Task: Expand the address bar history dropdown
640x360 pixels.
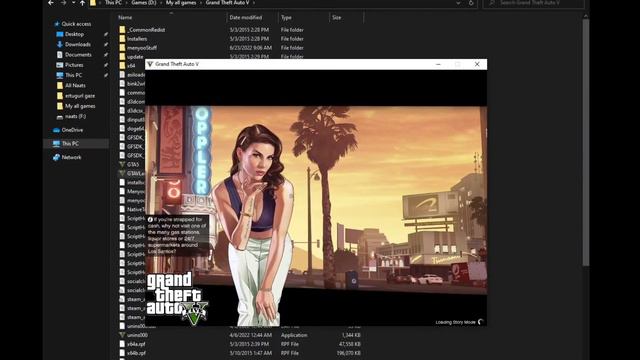Action: pyautogui.click(x=458, y=3)
